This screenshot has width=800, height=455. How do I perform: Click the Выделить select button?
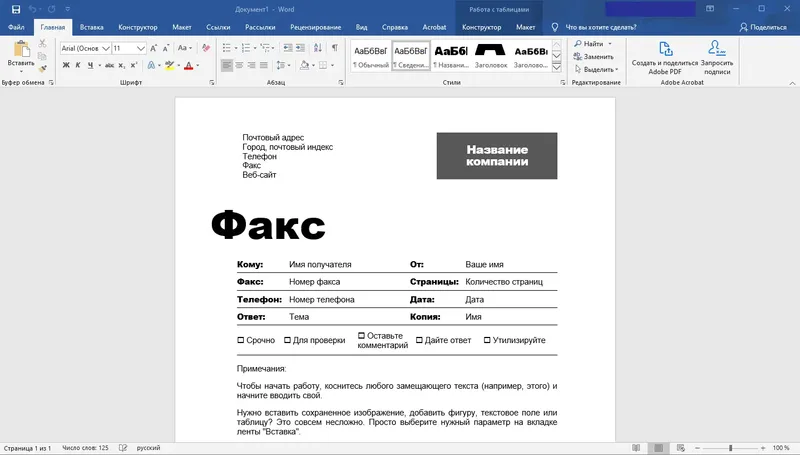pyautogui.click(x=595, y=69)
